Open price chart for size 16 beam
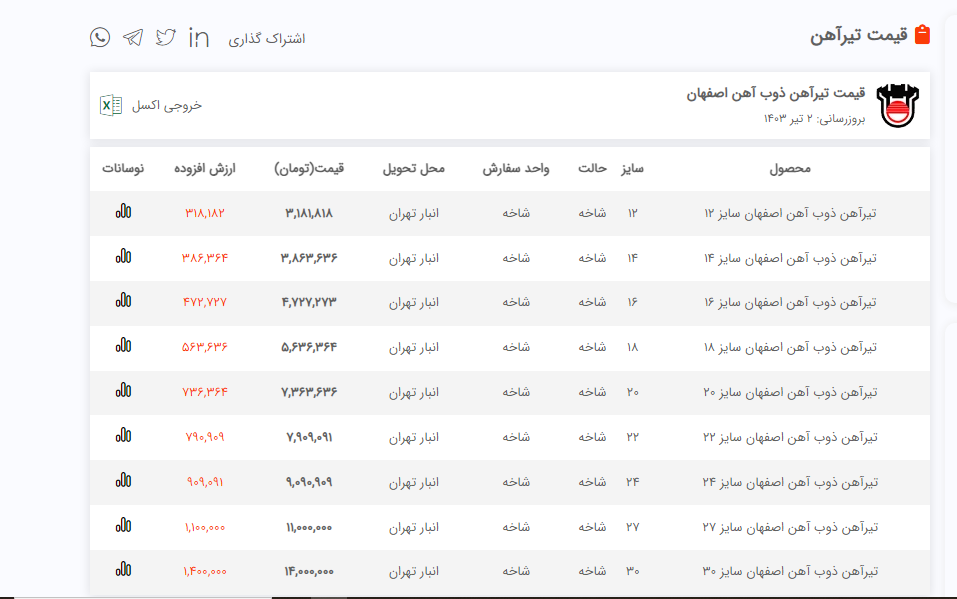 click(123, 301)
